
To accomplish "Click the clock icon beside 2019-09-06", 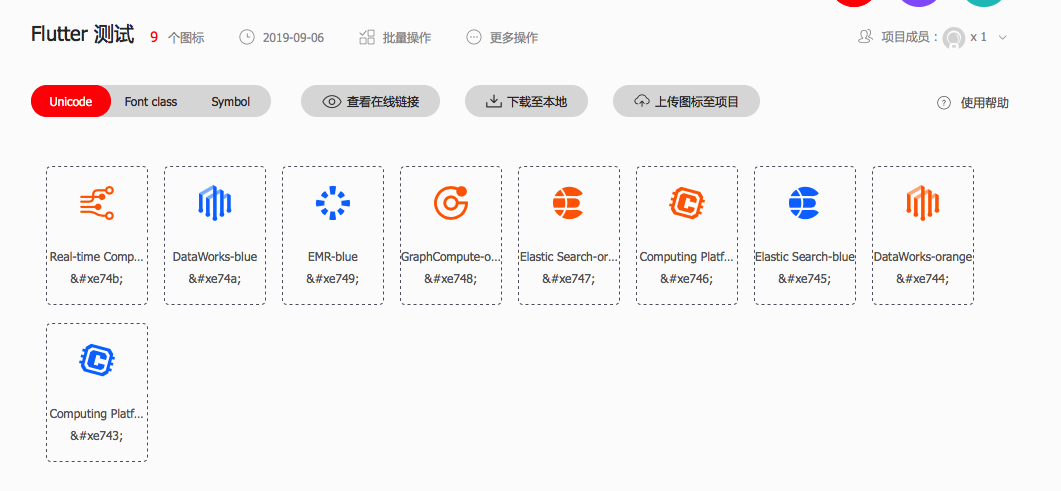I will (x=247, y=37).
